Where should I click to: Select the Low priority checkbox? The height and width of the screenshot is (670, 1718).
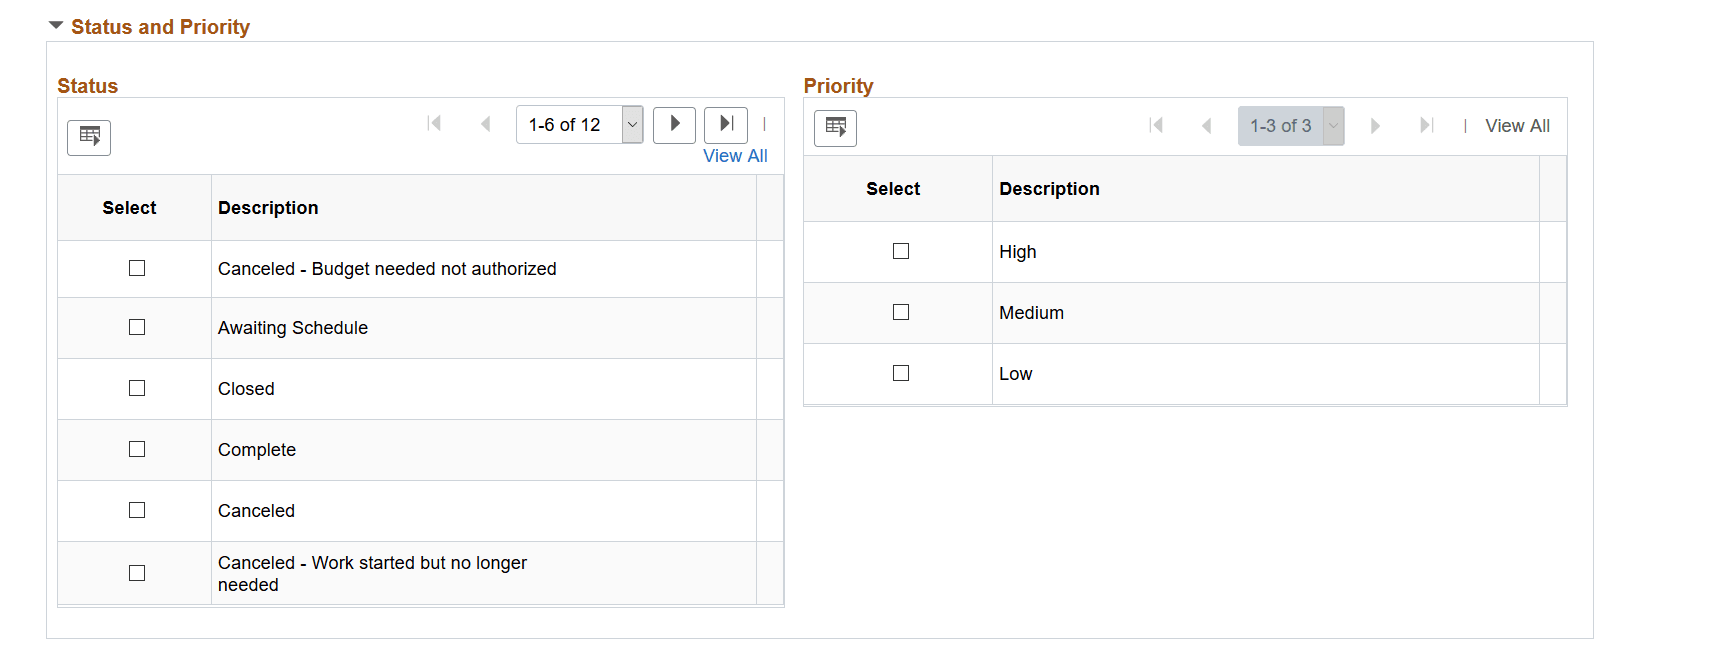(901, 373)
